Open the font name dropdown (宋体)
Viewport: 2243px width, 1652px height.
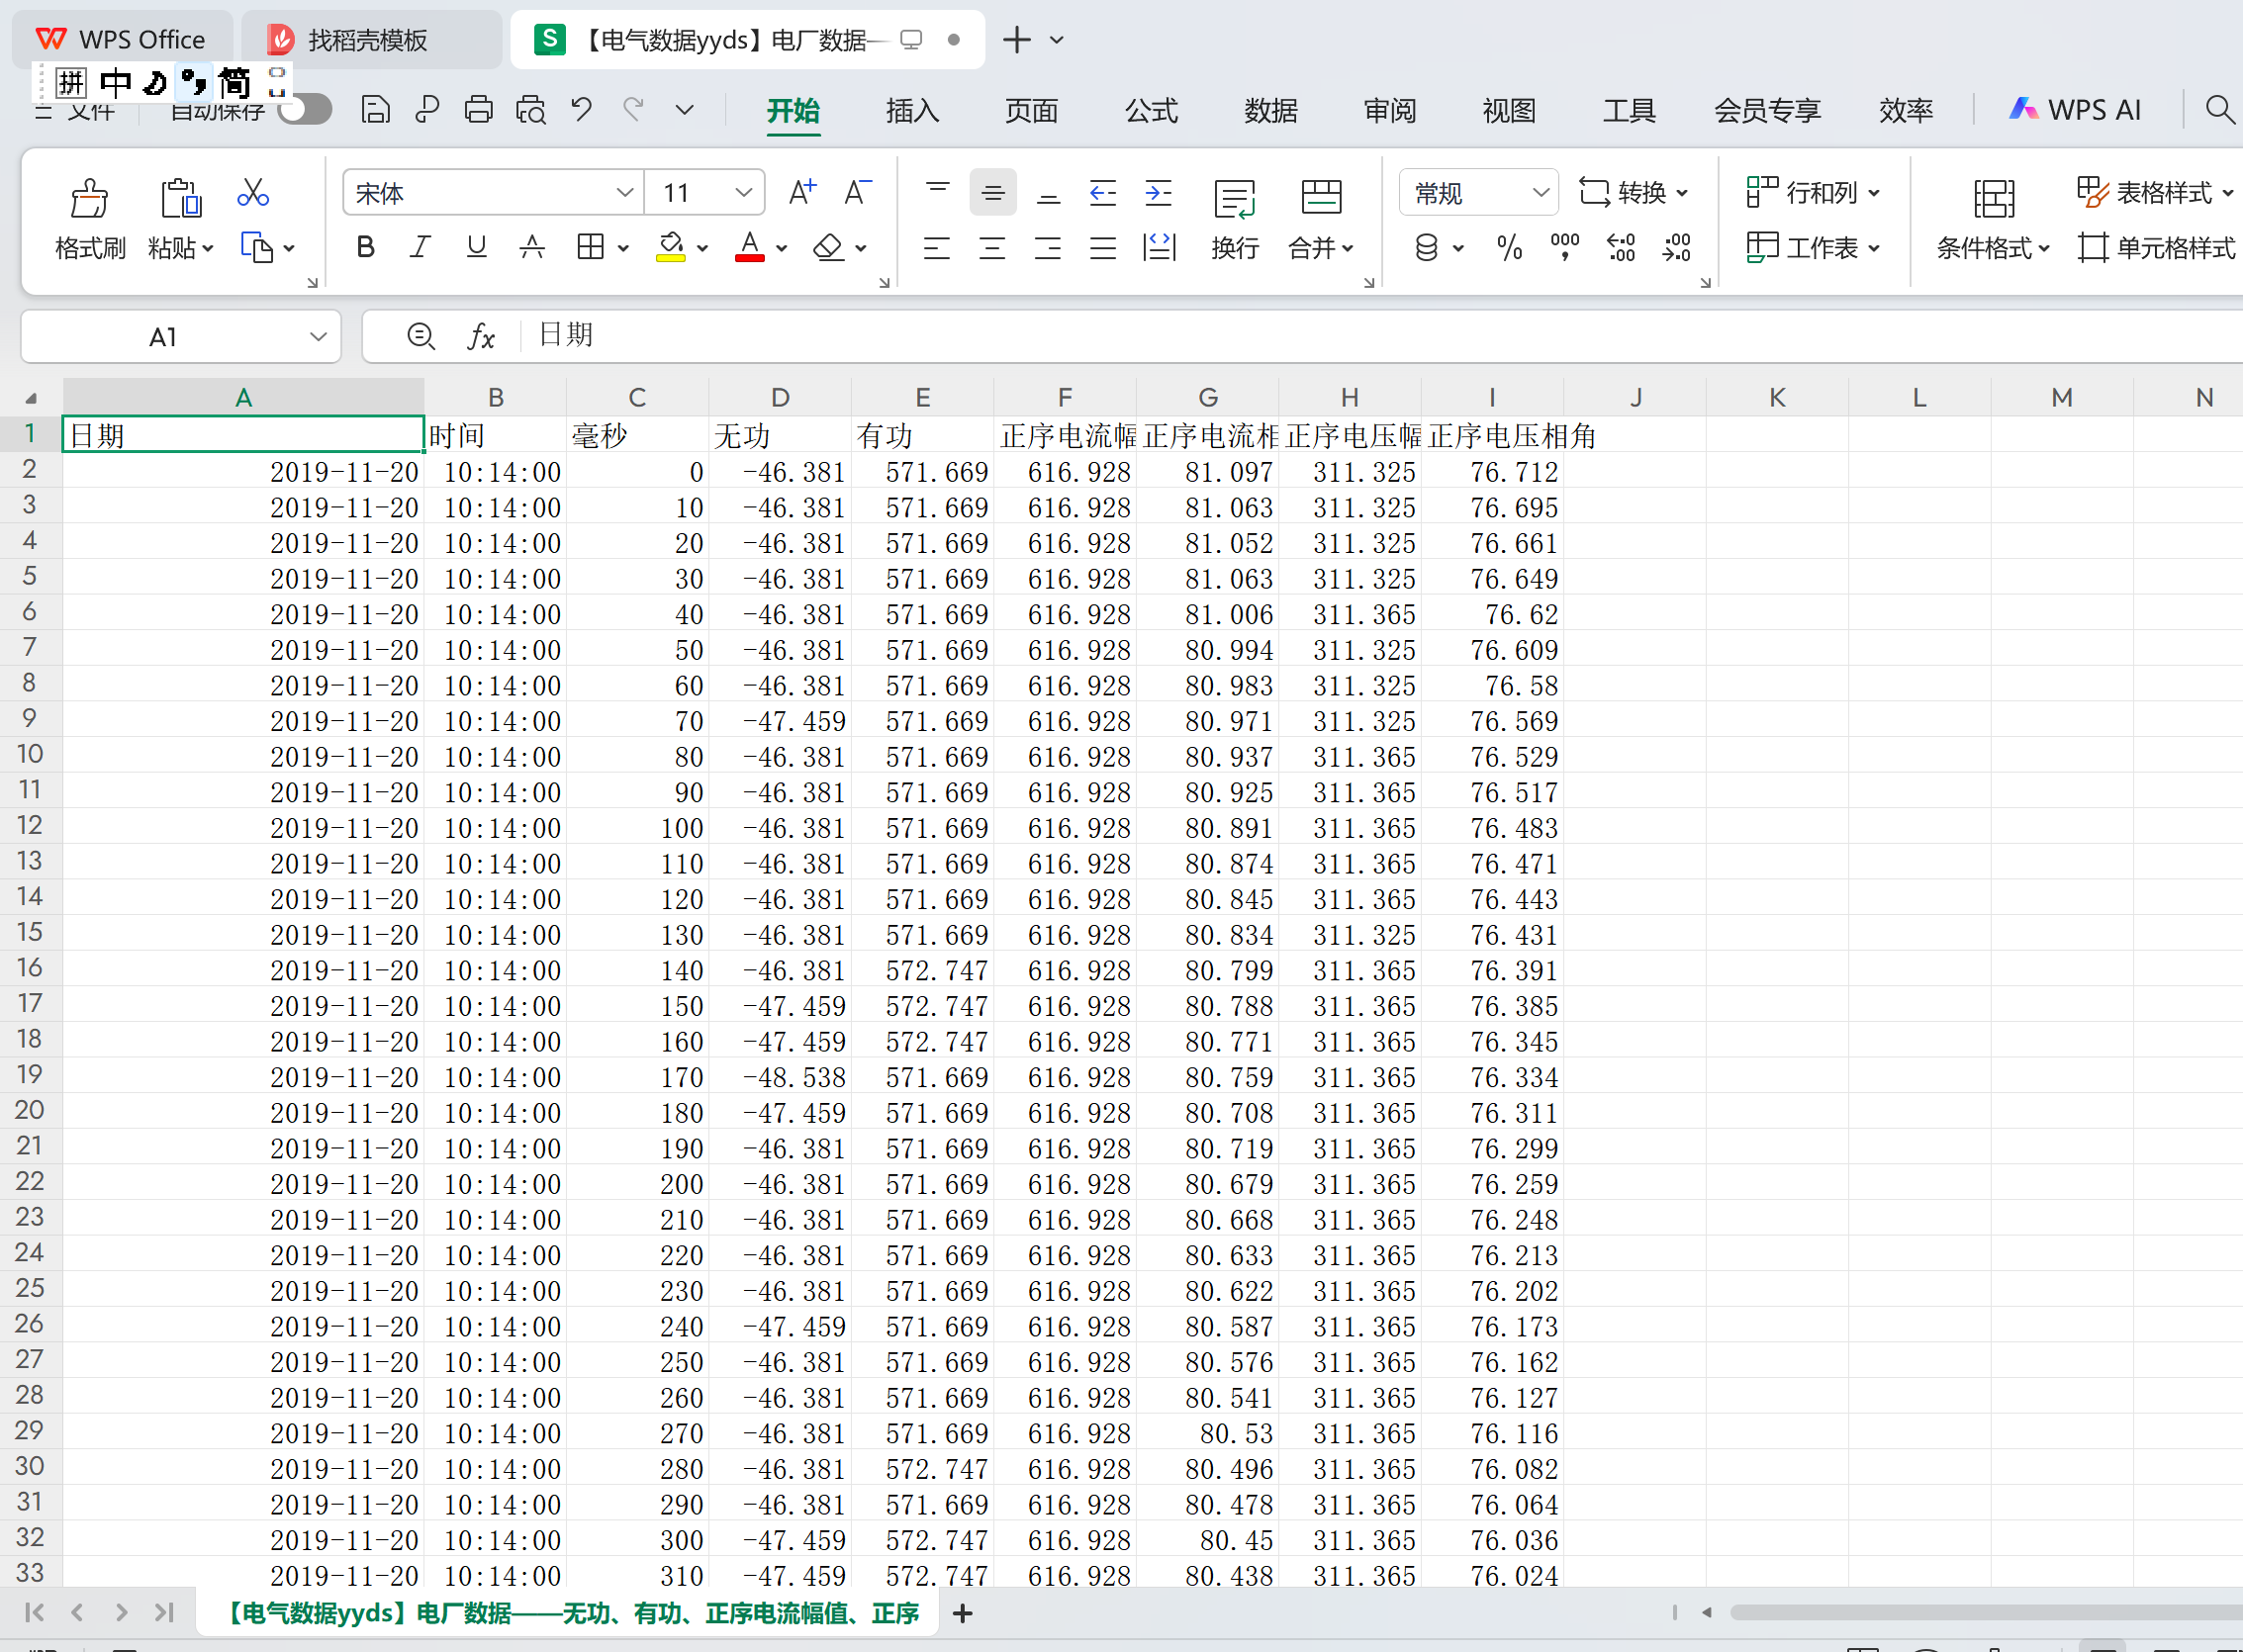point(624,192)
